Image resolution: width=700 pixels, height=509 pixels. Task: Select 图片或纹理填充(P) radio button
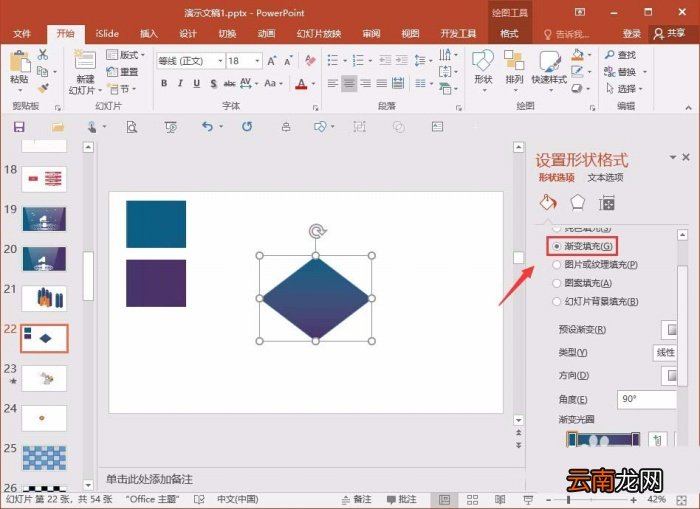(557, 265)
